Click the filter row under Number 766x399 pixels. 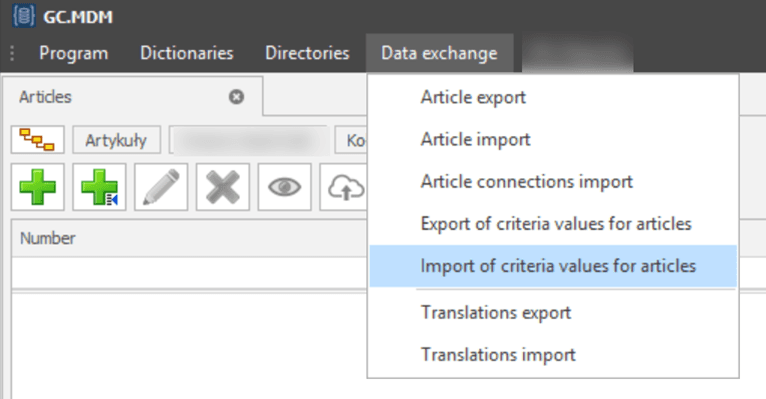[x=189, y=273]
